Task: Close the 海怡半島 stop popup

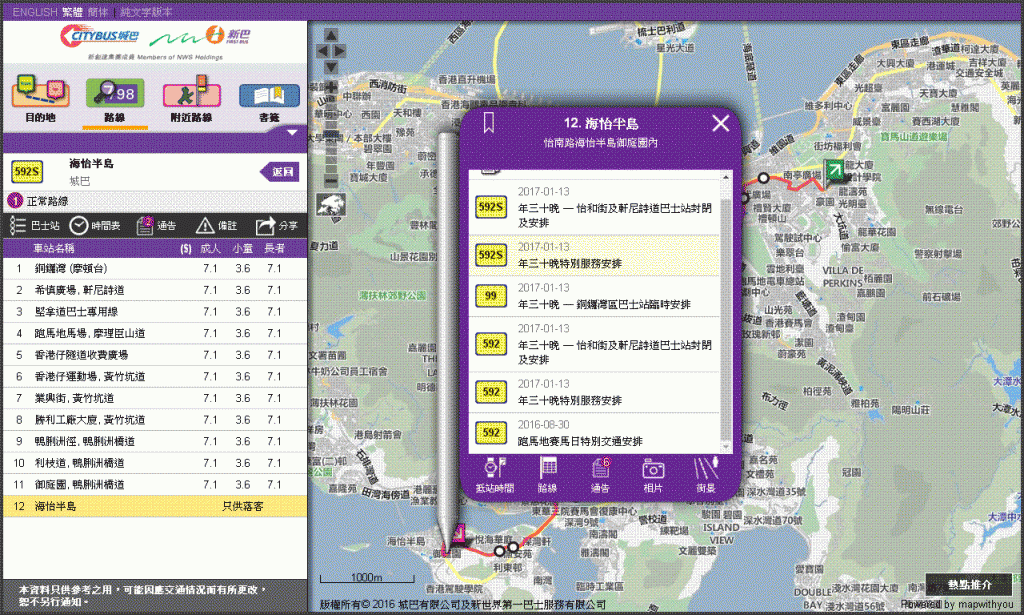Action: click(x=720, y=123)
